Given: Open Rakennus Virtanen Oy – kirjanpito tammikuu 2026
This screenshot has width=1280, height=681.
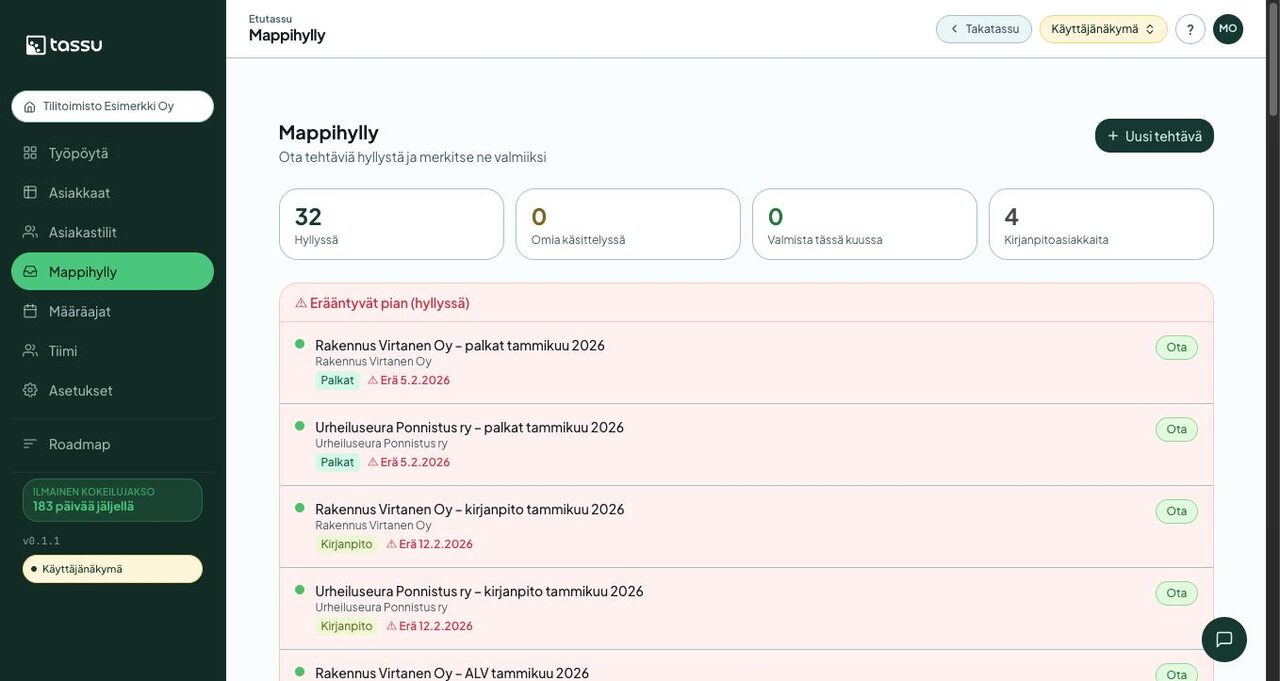Looking at the screenshot, I should click(469, 509).
